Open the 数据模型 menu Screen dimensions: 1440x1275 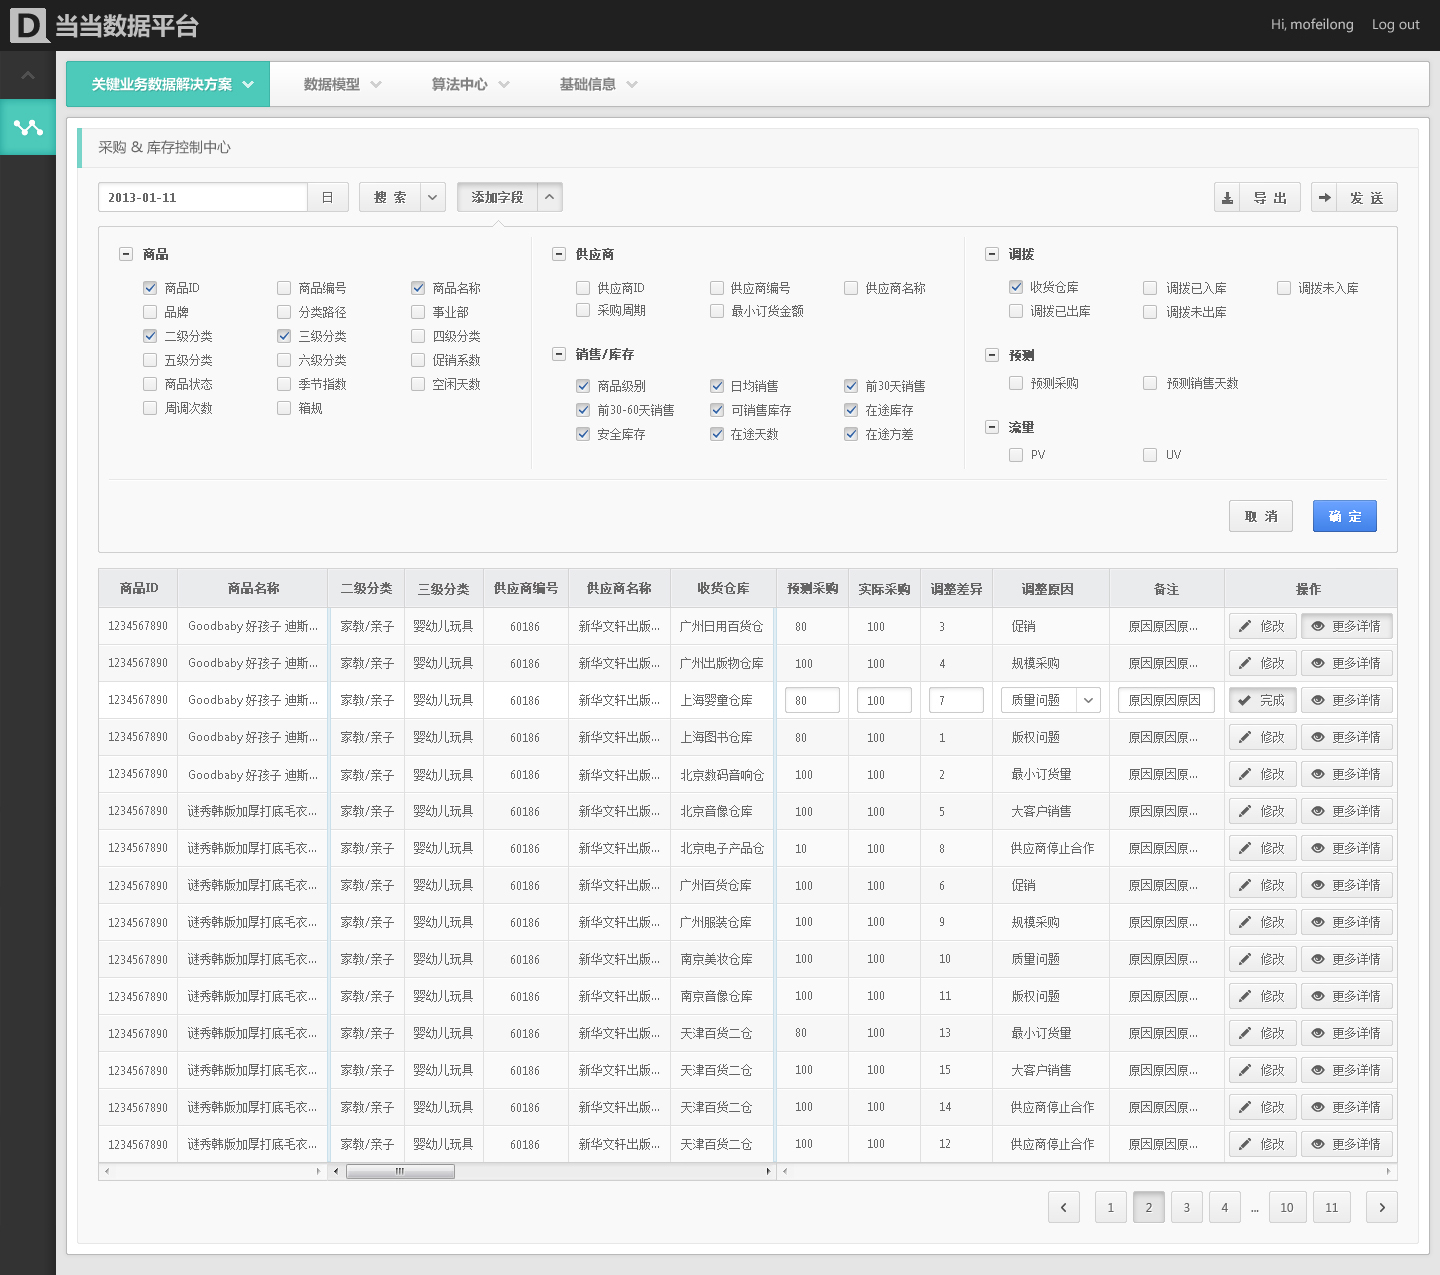(342, 84)
